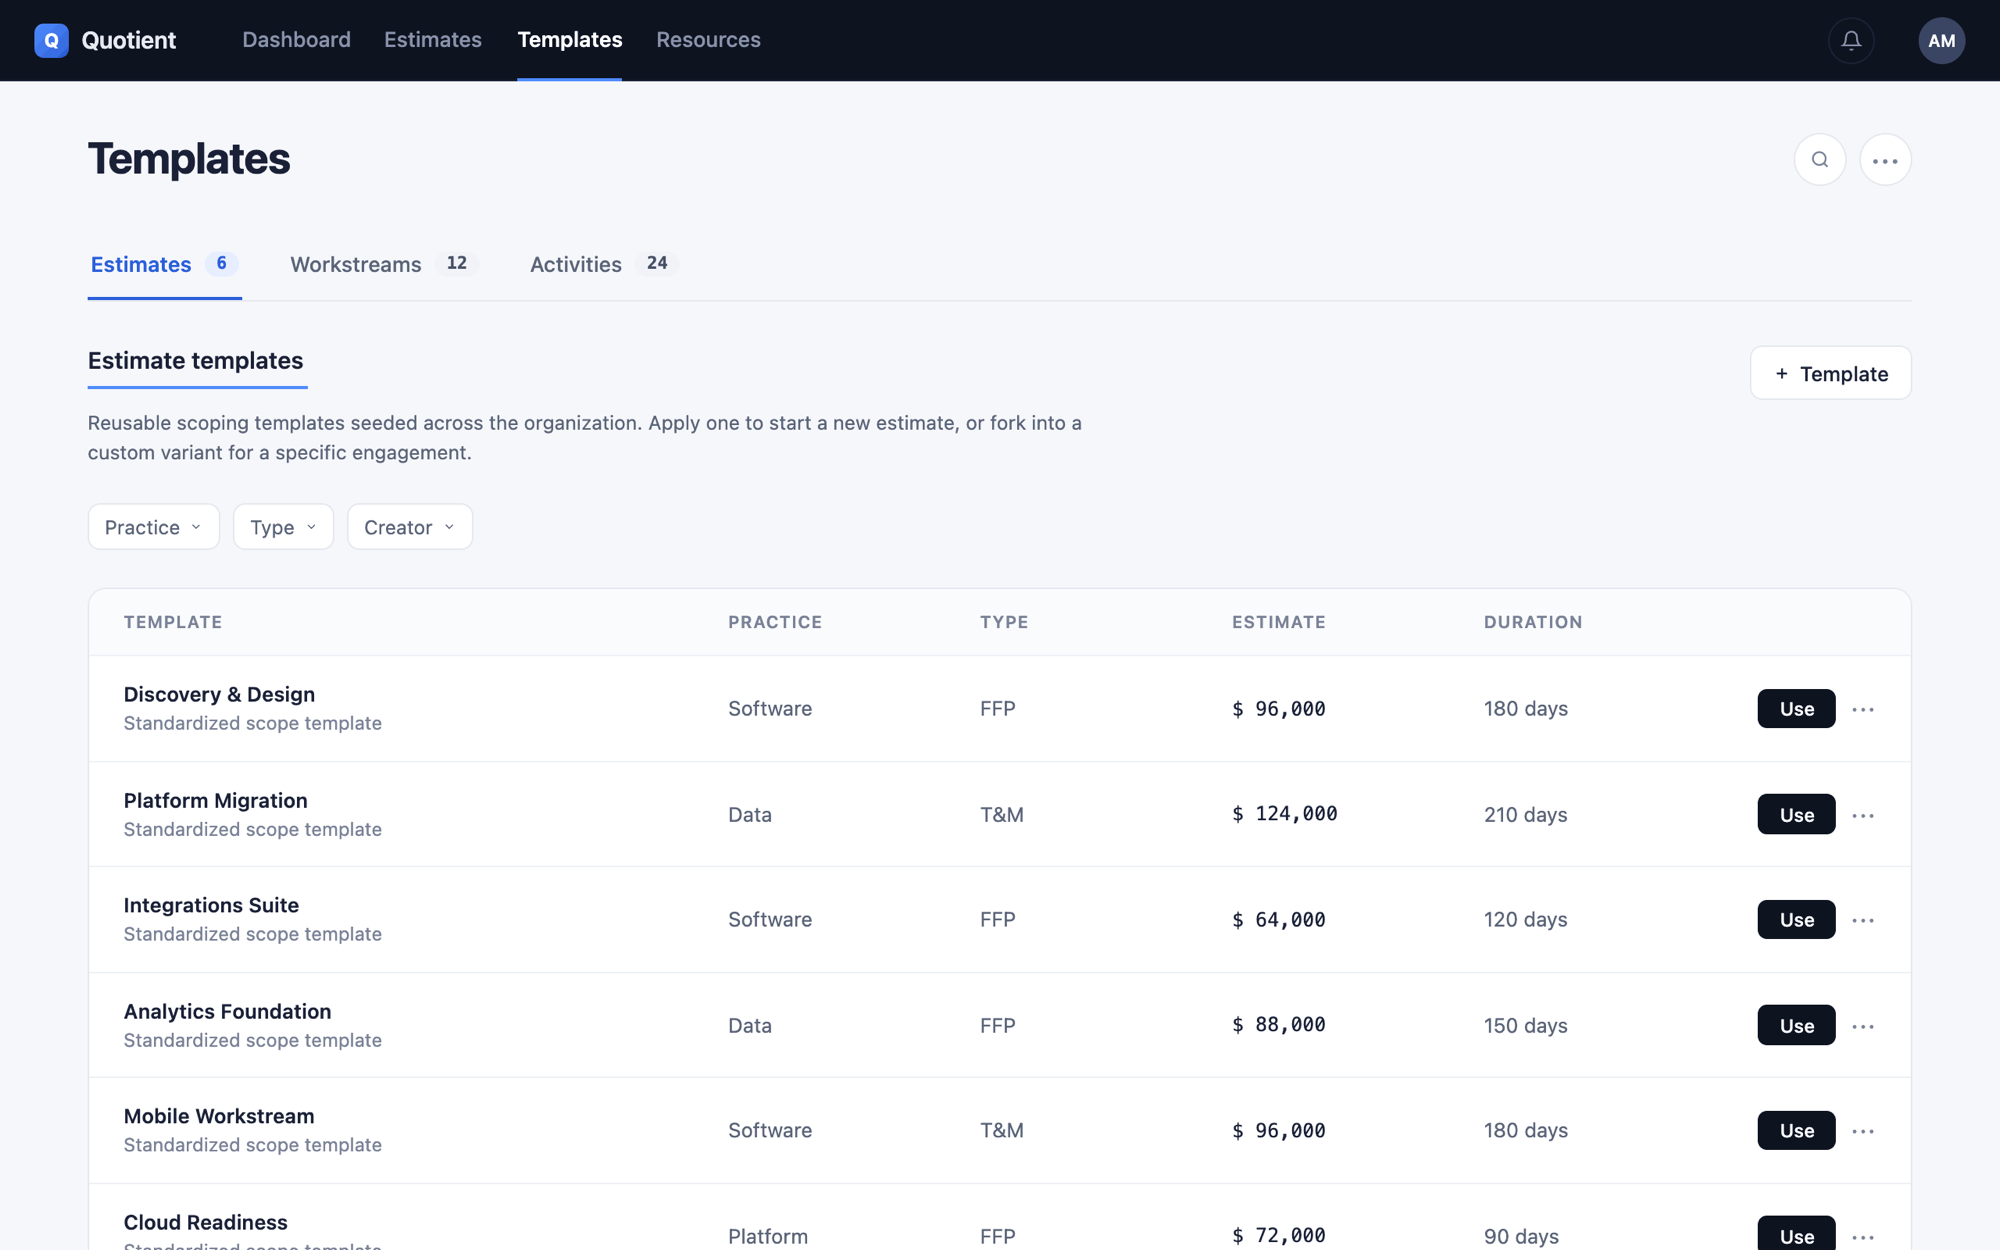Open the Resources nav item

point(708,40)
